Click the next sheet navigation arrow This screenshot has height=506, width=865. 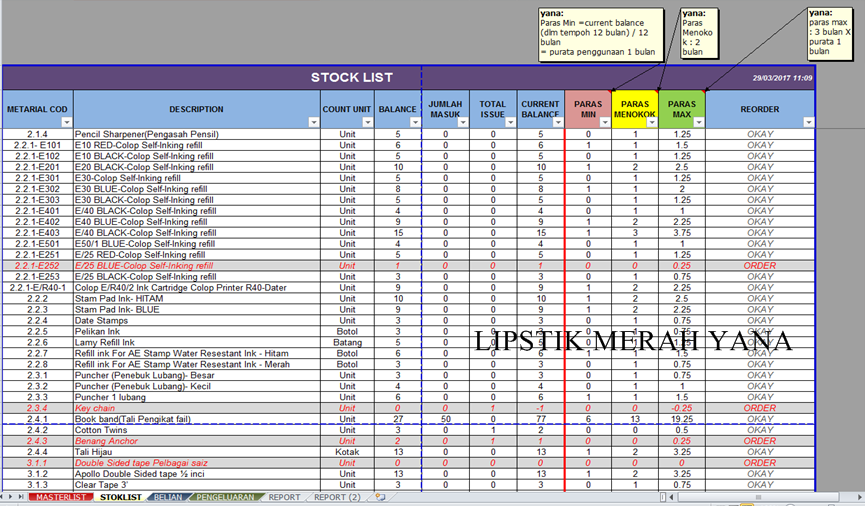(x=12, y=497)
